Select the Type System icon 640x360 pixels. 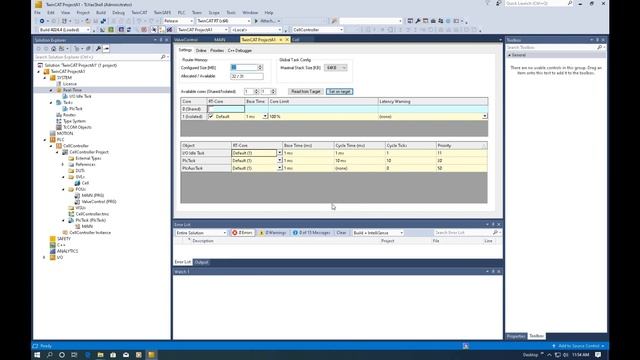click(x=59, y=121)
